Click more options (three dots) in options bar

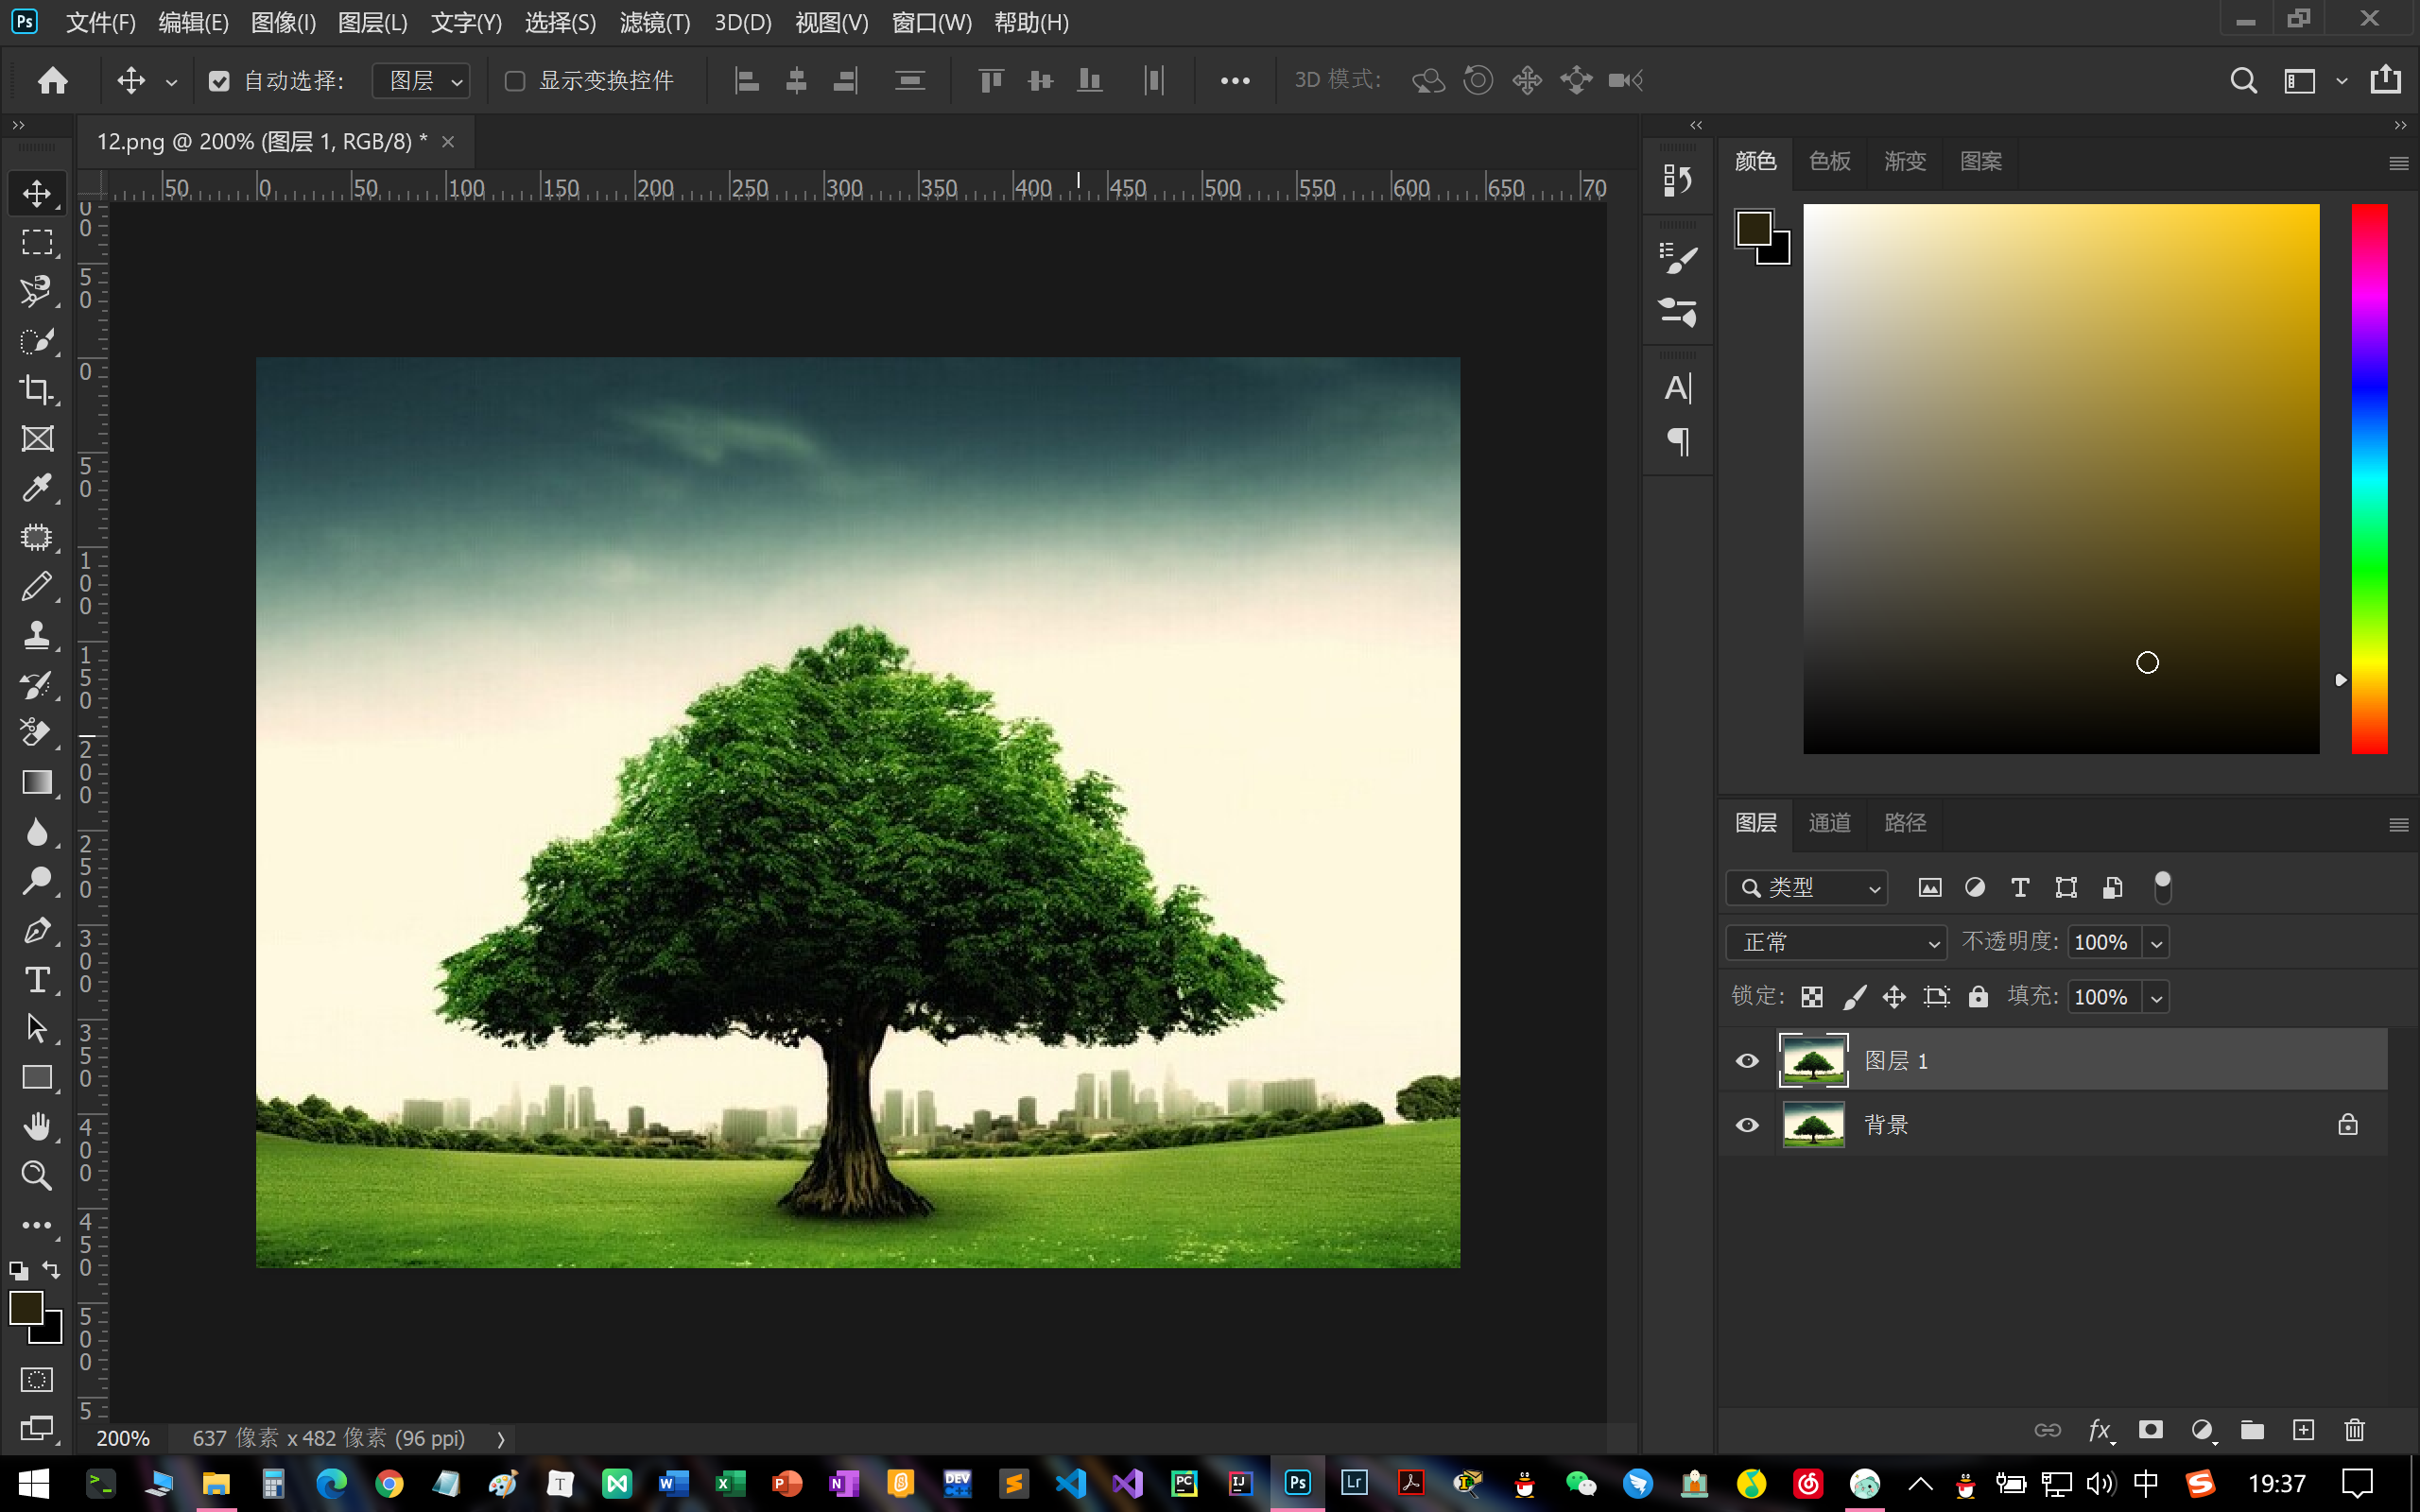pyautogui.click(x=1235, y=81)
